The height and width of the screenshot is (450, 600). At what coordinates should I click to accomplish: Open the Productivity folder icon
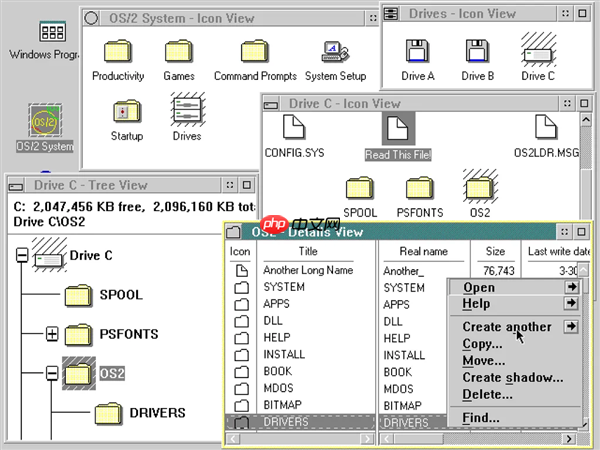[118, 53]
